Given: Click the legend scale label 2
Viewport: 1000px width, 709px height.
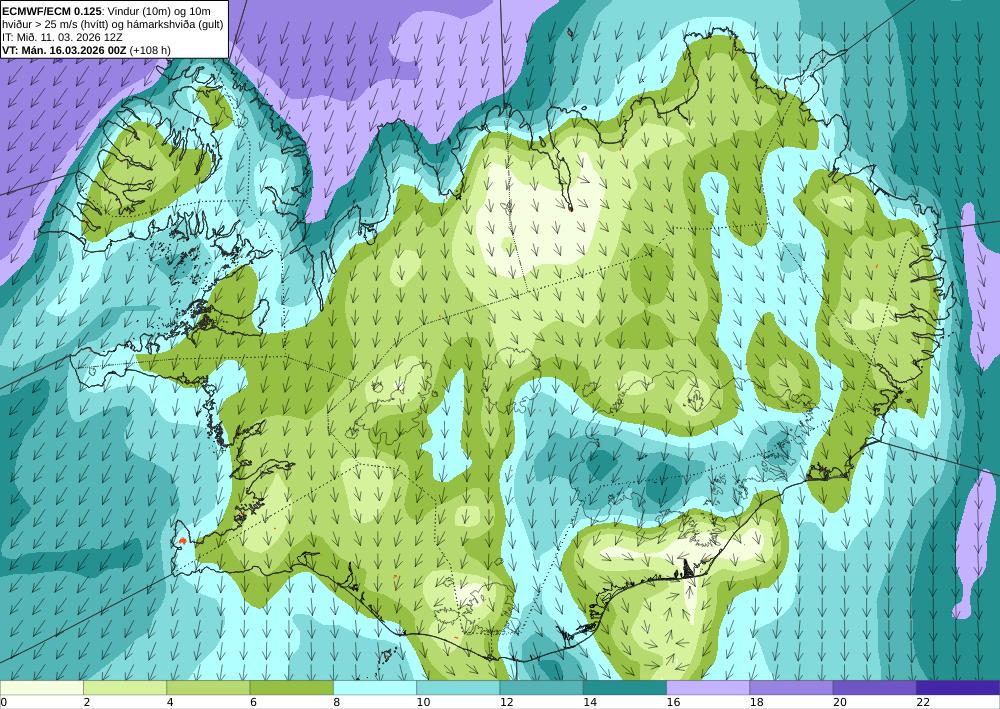Looking at the screenshot, I should (x=87, y=702).
